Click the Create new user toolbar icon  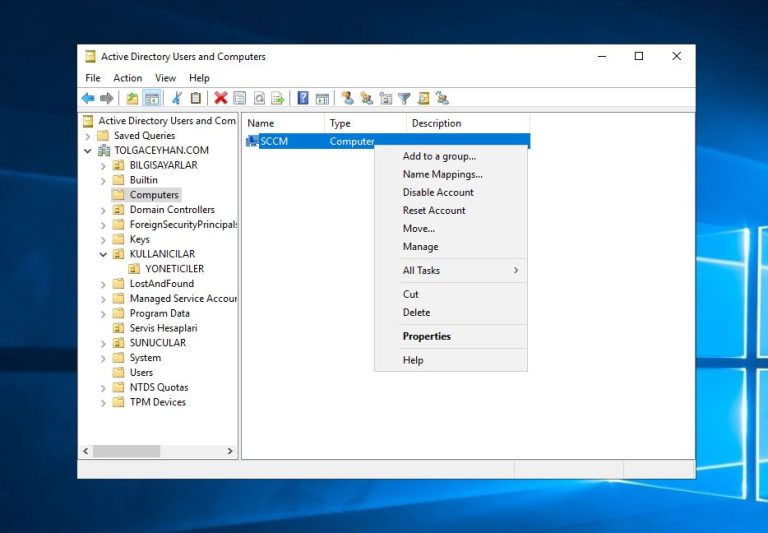[x=347, y=98]
